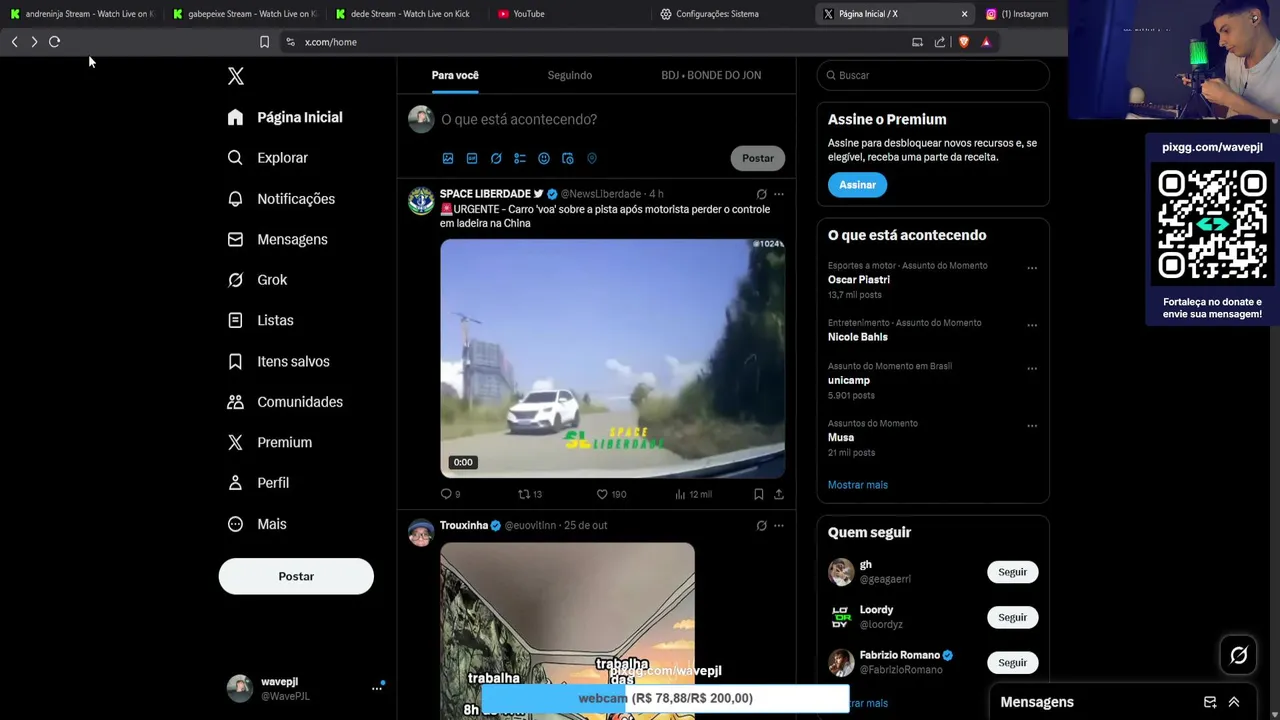The width and height of the screenshot is (1280, 720).
Task: Open Itens salvos in the sidebar
Action: [x=278, y=361]
